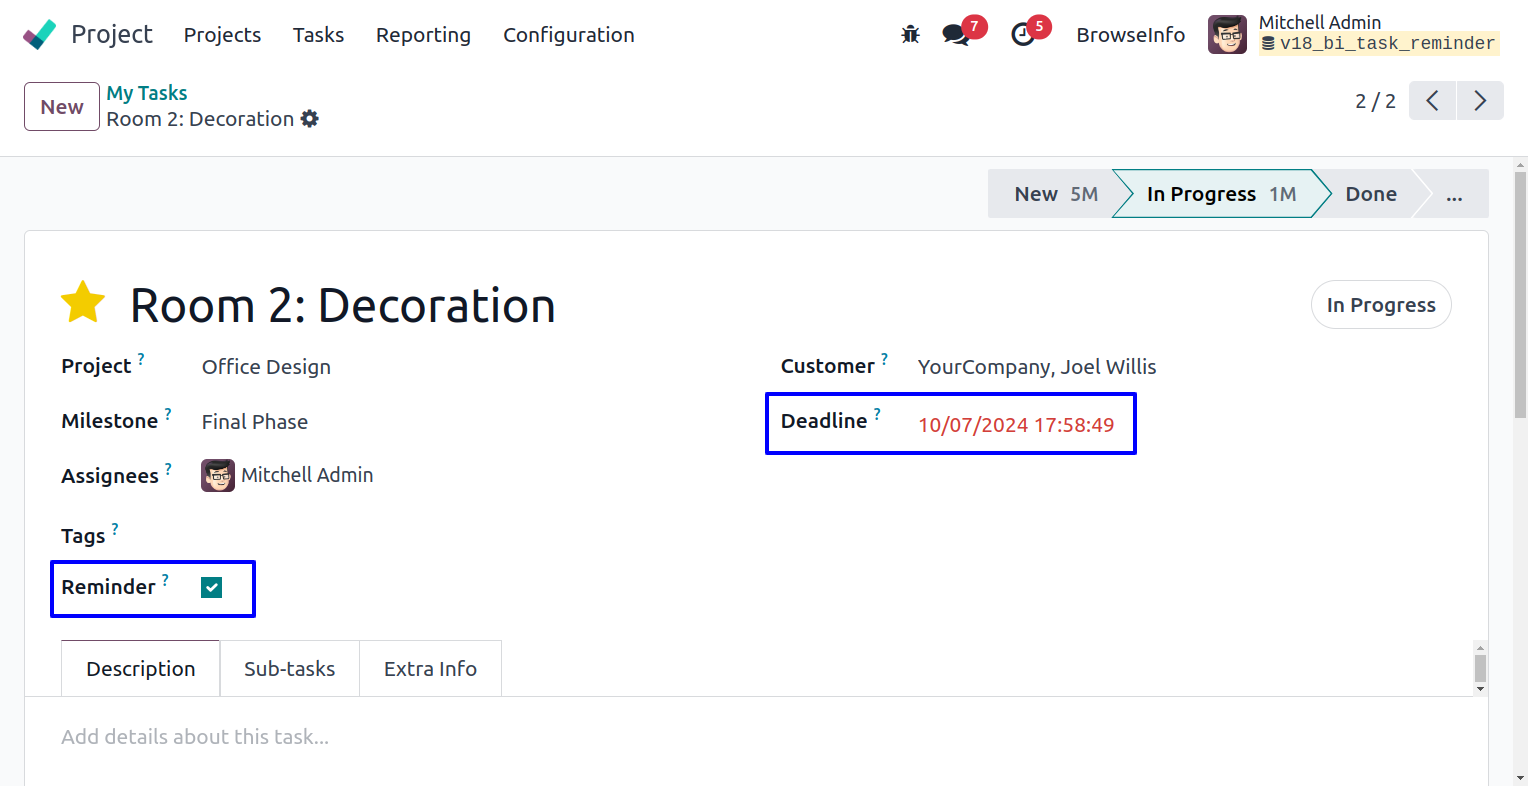
Task: Open the My Tasks breadcrumb link
Action: coord(147,93)
